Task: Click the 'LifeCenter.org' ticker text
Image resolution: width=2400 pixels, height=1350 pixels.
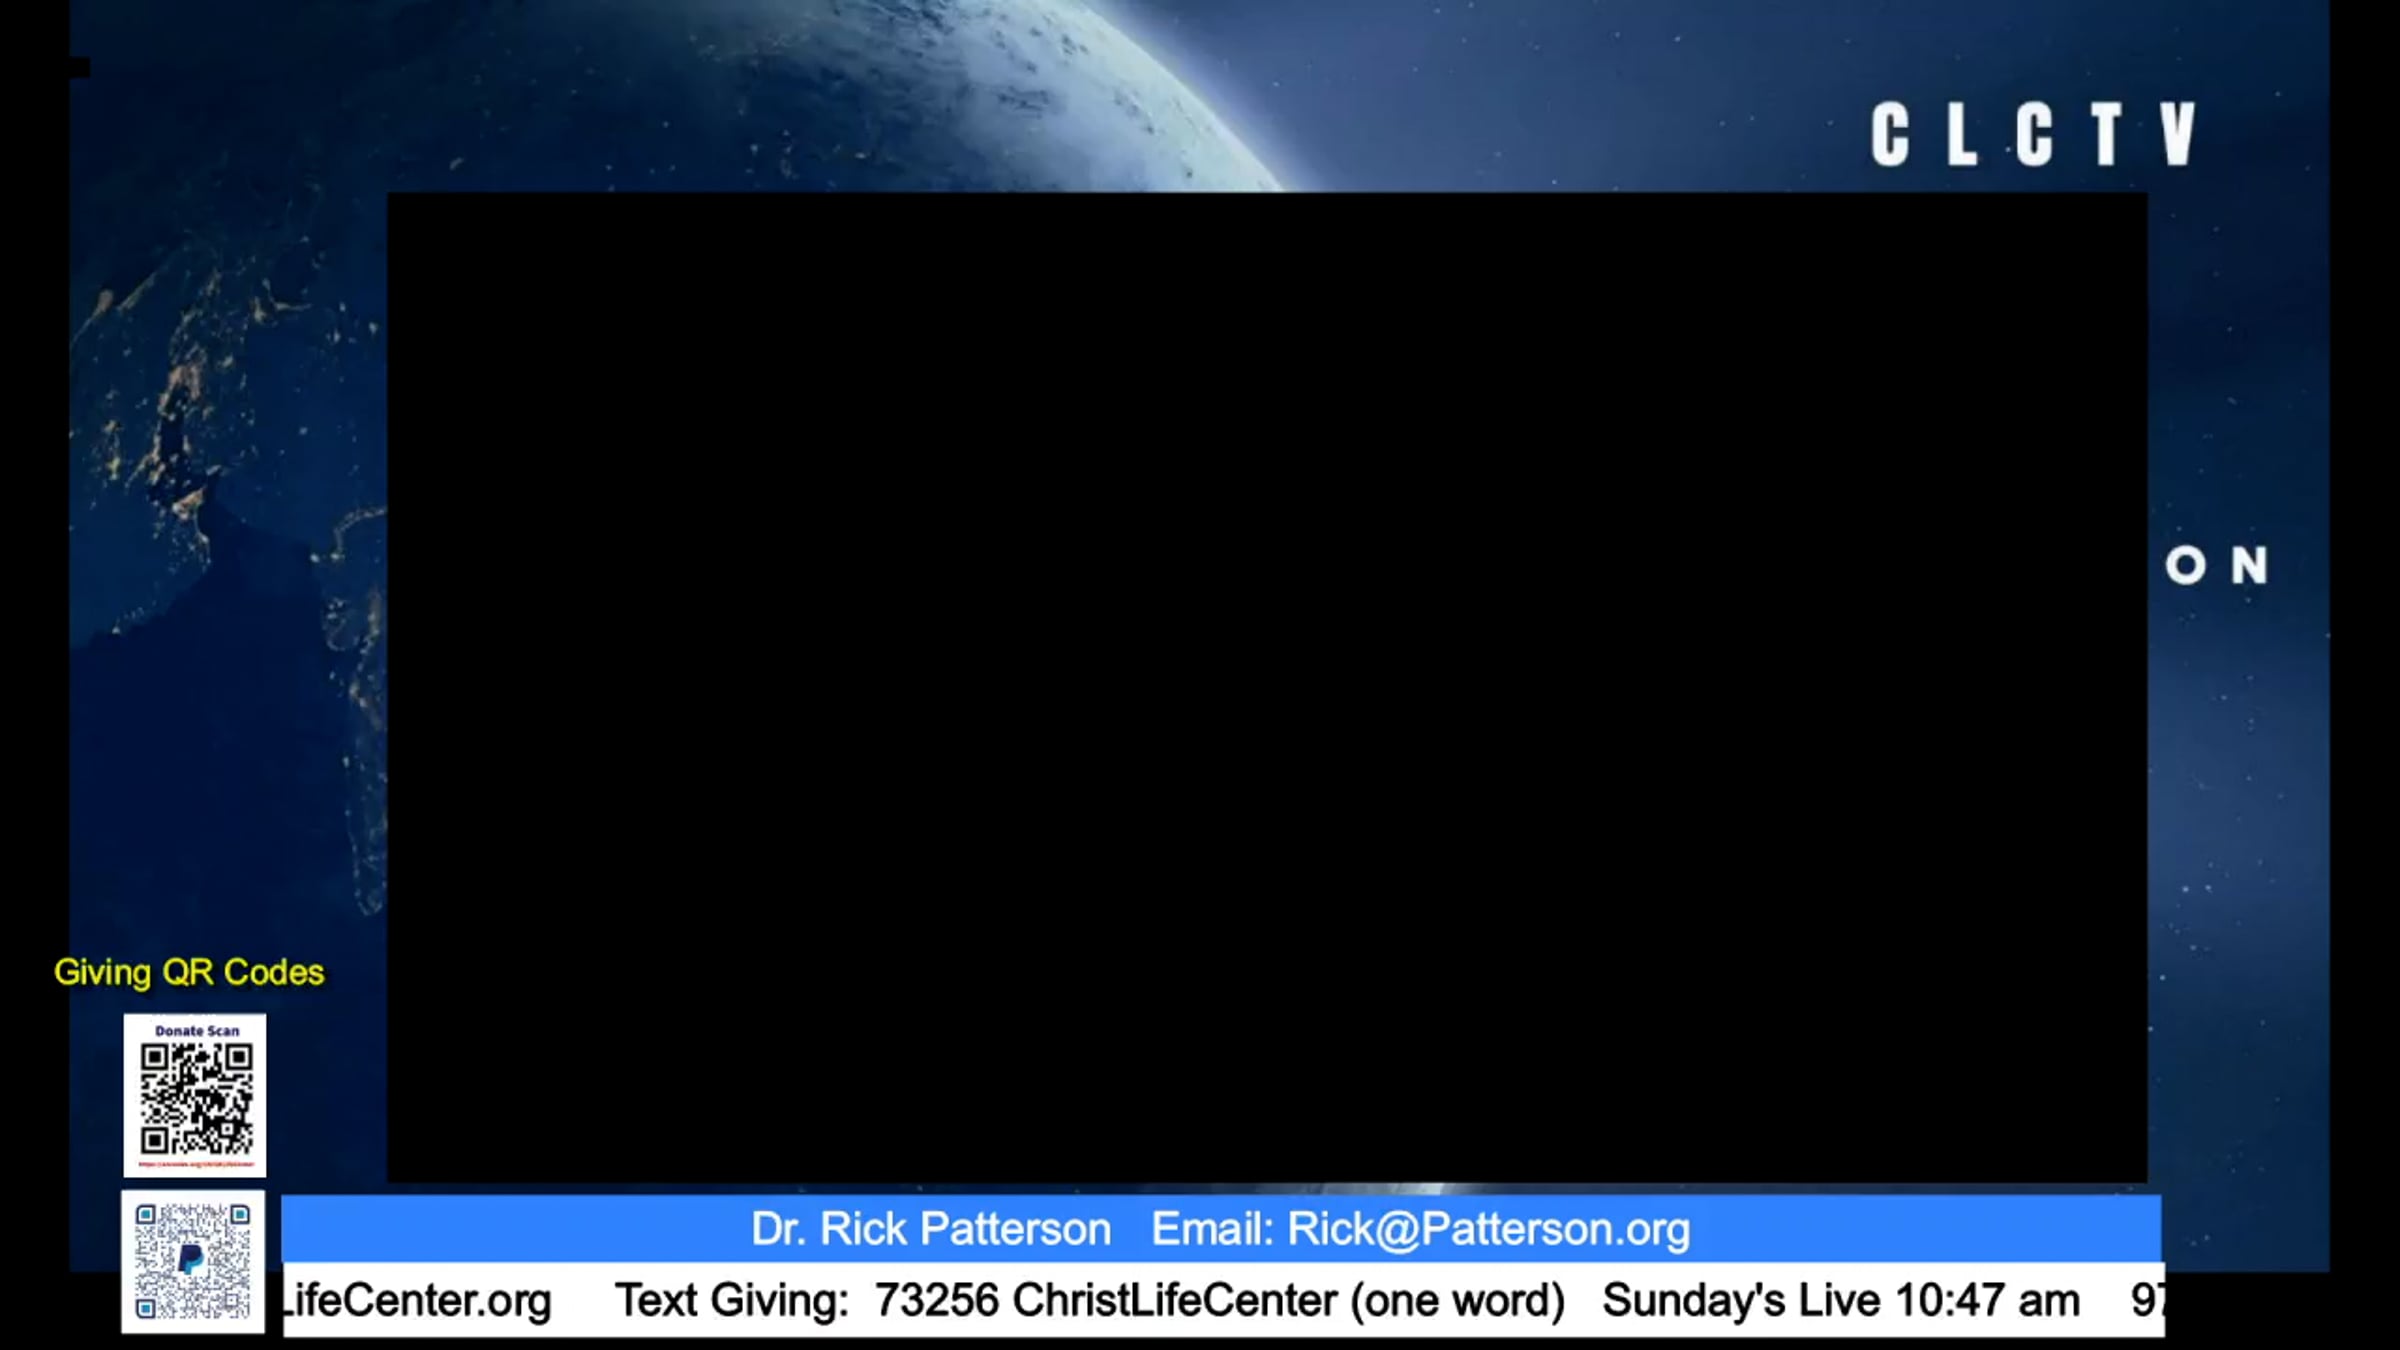Action: coord(418,1301)
